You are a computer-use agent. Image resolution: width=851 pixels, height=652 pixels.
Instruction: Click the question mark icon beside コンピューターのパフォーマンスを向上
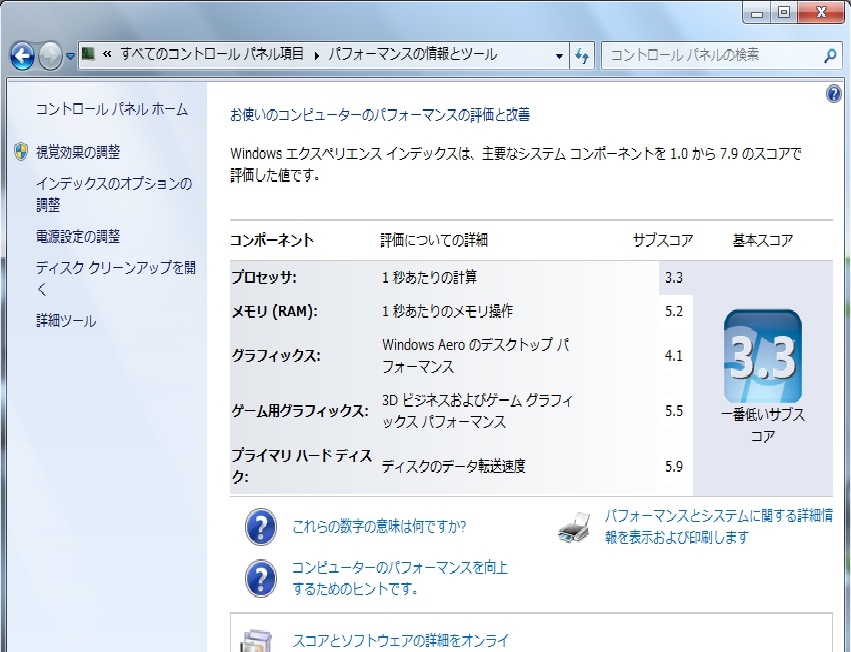point(261,577)
